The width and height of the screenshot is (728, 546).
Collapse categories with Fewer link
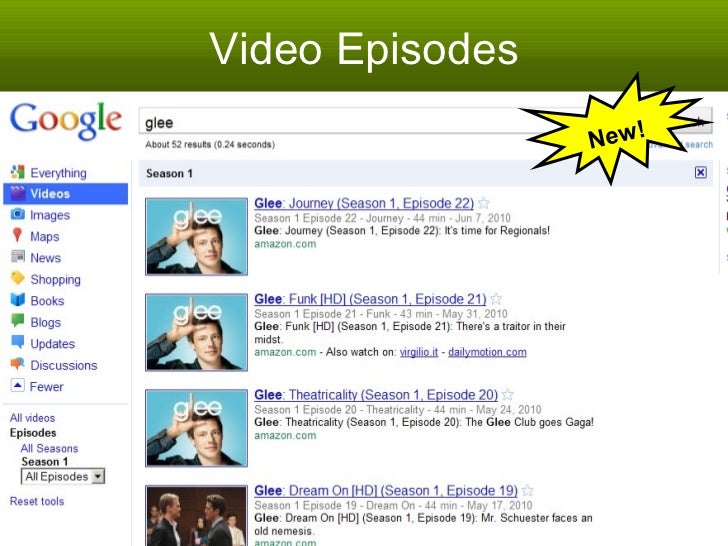click(46, 387)
